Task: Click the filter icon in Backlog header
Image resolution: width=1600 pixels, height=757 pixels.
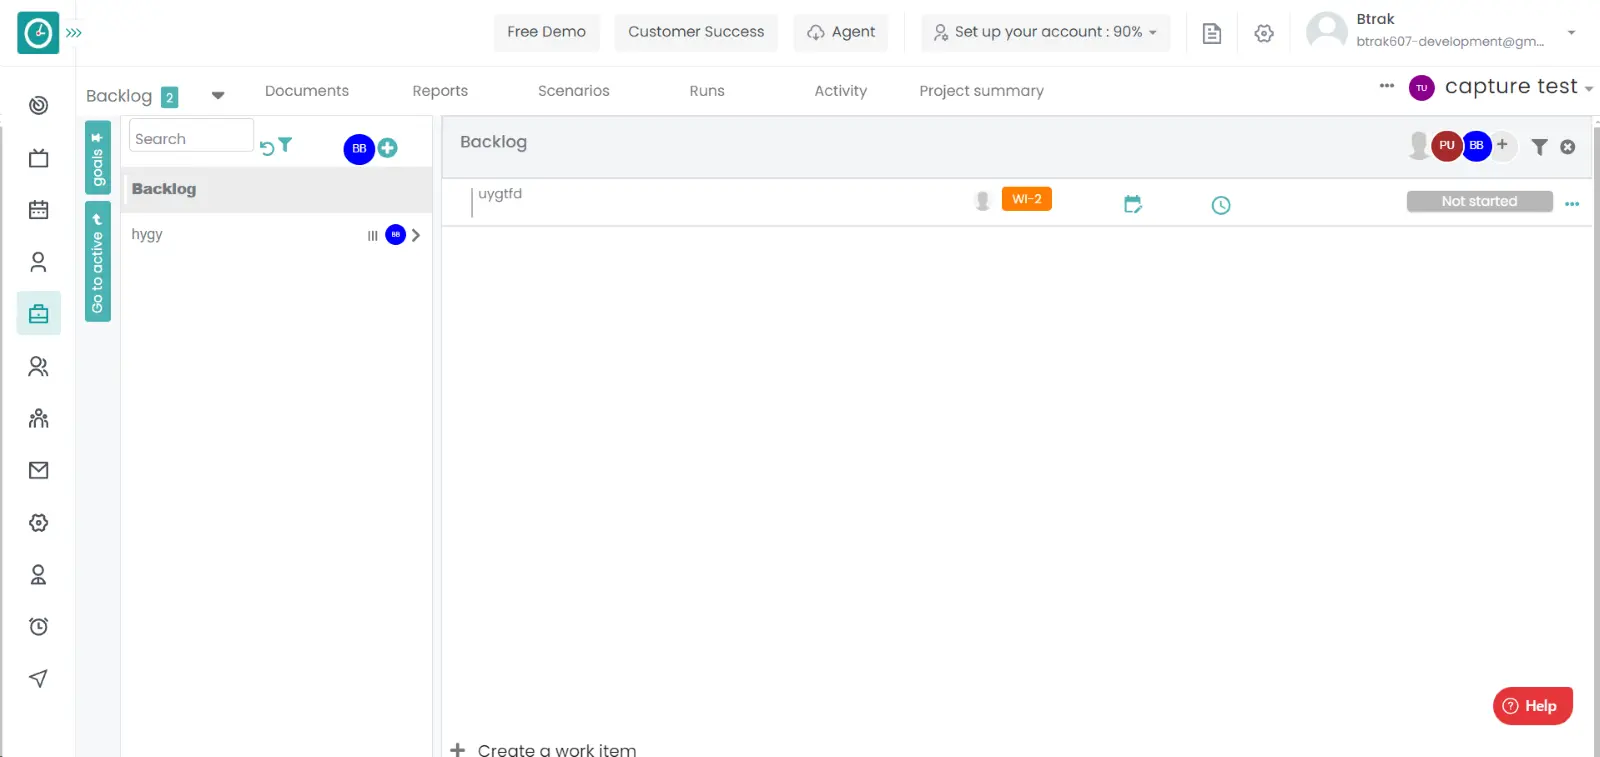Action: 1539,147
